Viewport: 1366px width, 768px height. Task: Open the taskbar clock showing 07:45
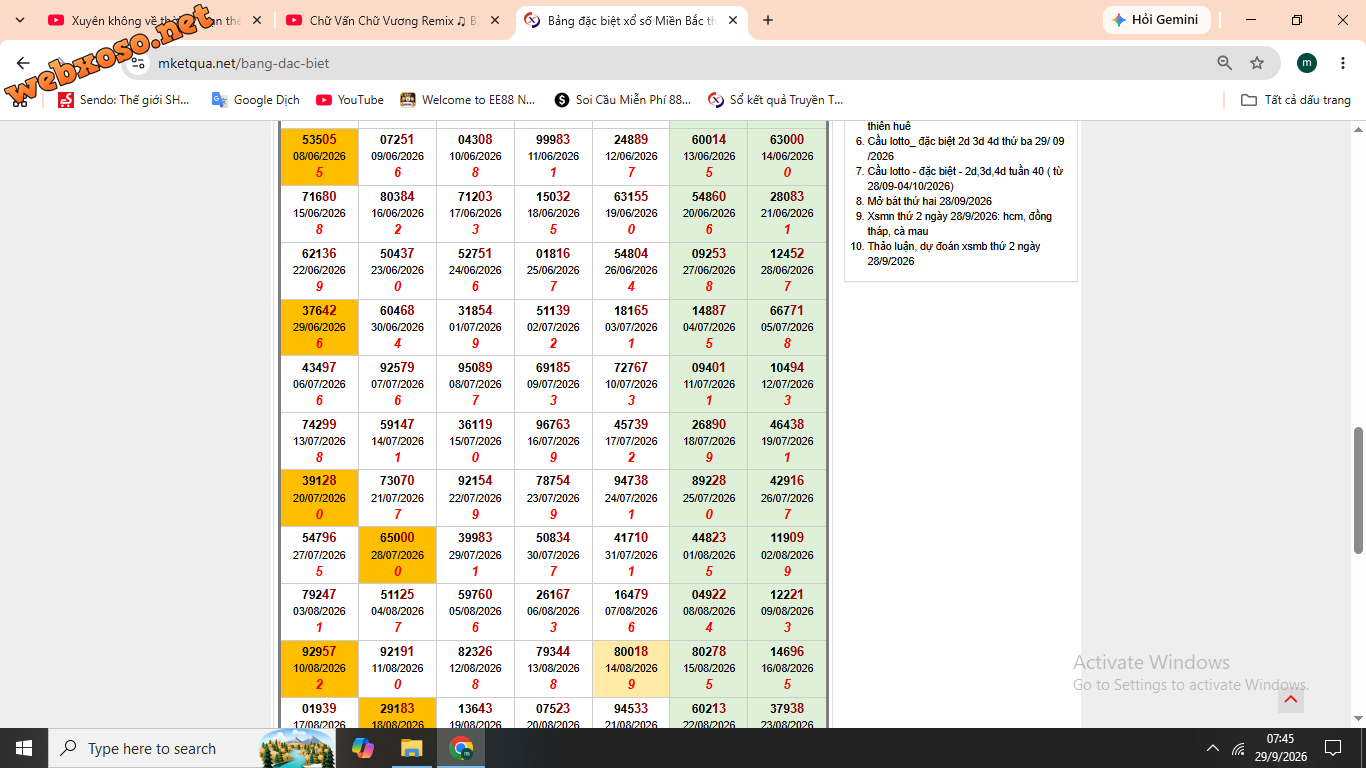click(1280, 748)
